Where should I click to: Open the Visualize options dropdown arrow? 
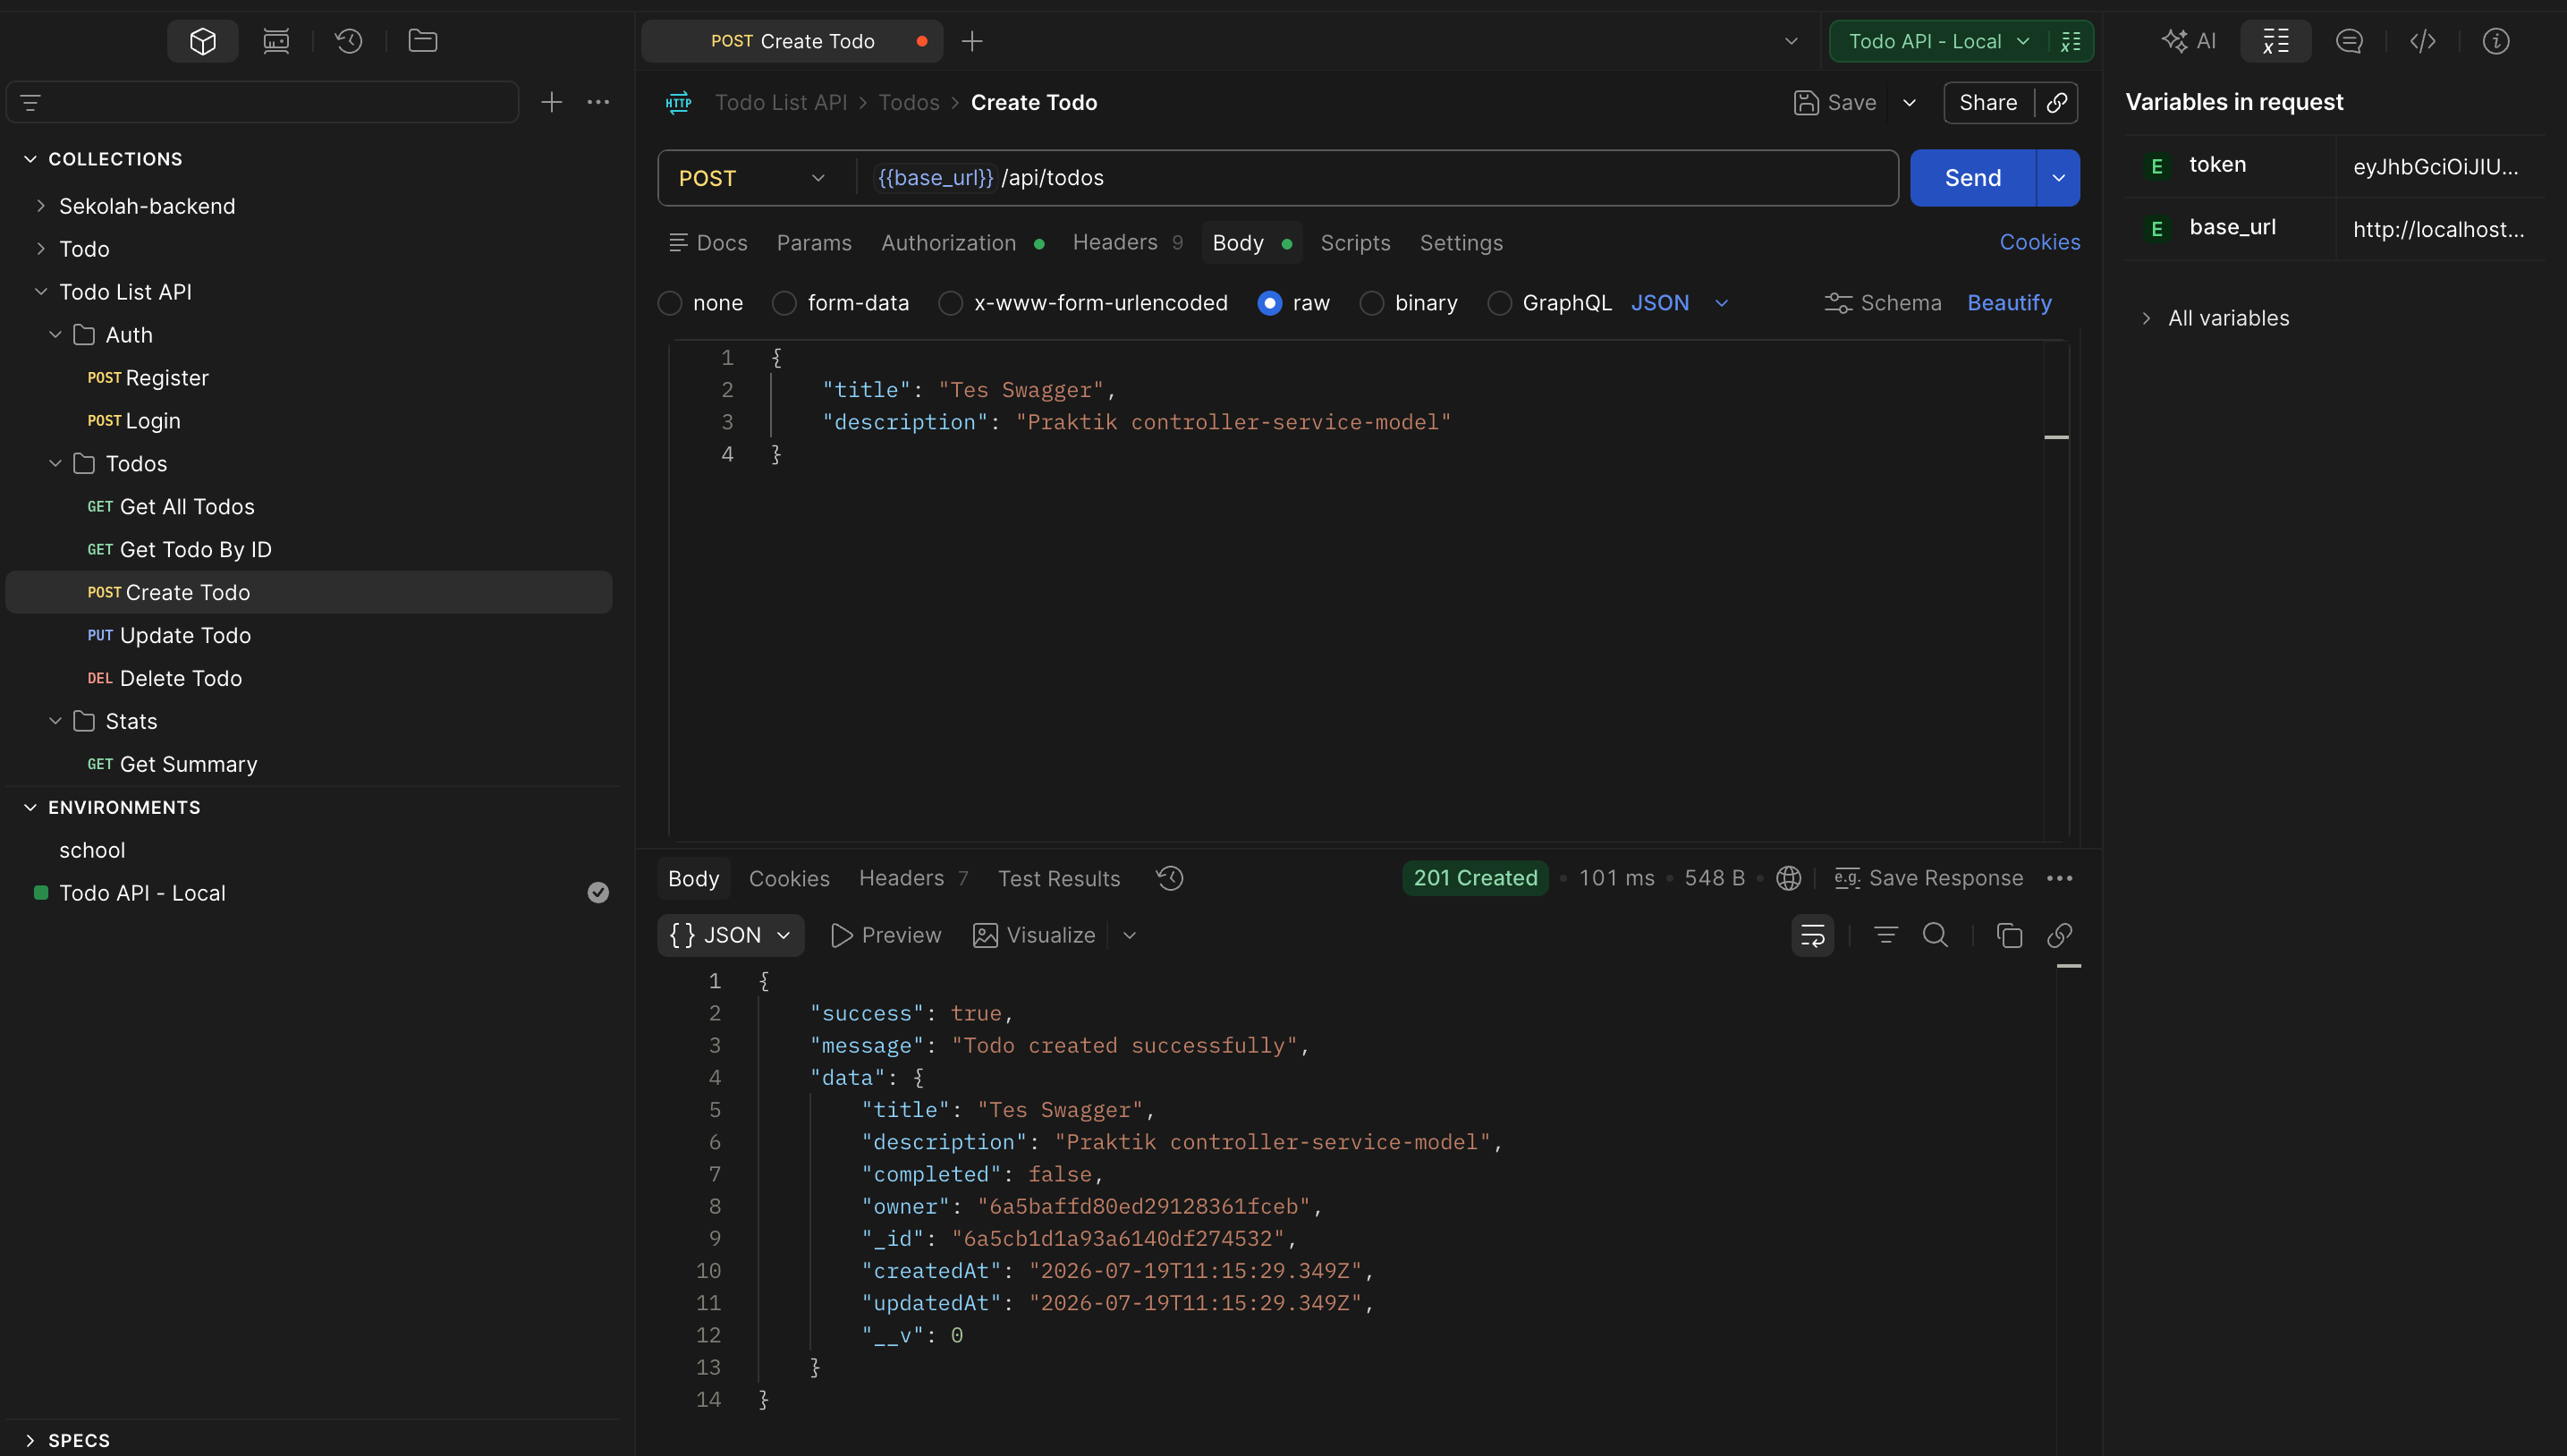coord(1129,935)
